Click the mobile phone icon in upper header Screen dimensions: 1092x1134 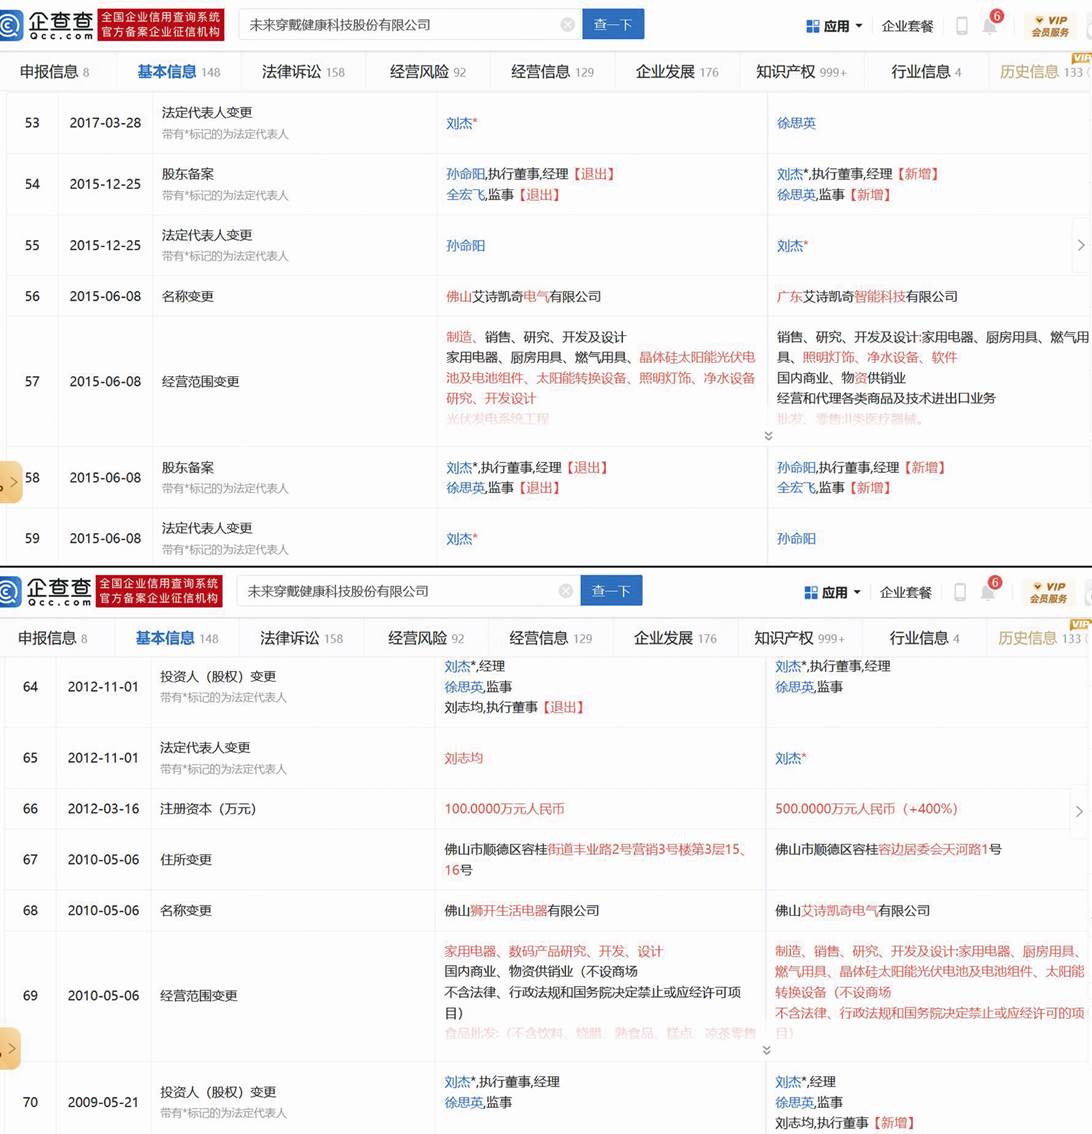pyautogui.click(x=962, y=26)
